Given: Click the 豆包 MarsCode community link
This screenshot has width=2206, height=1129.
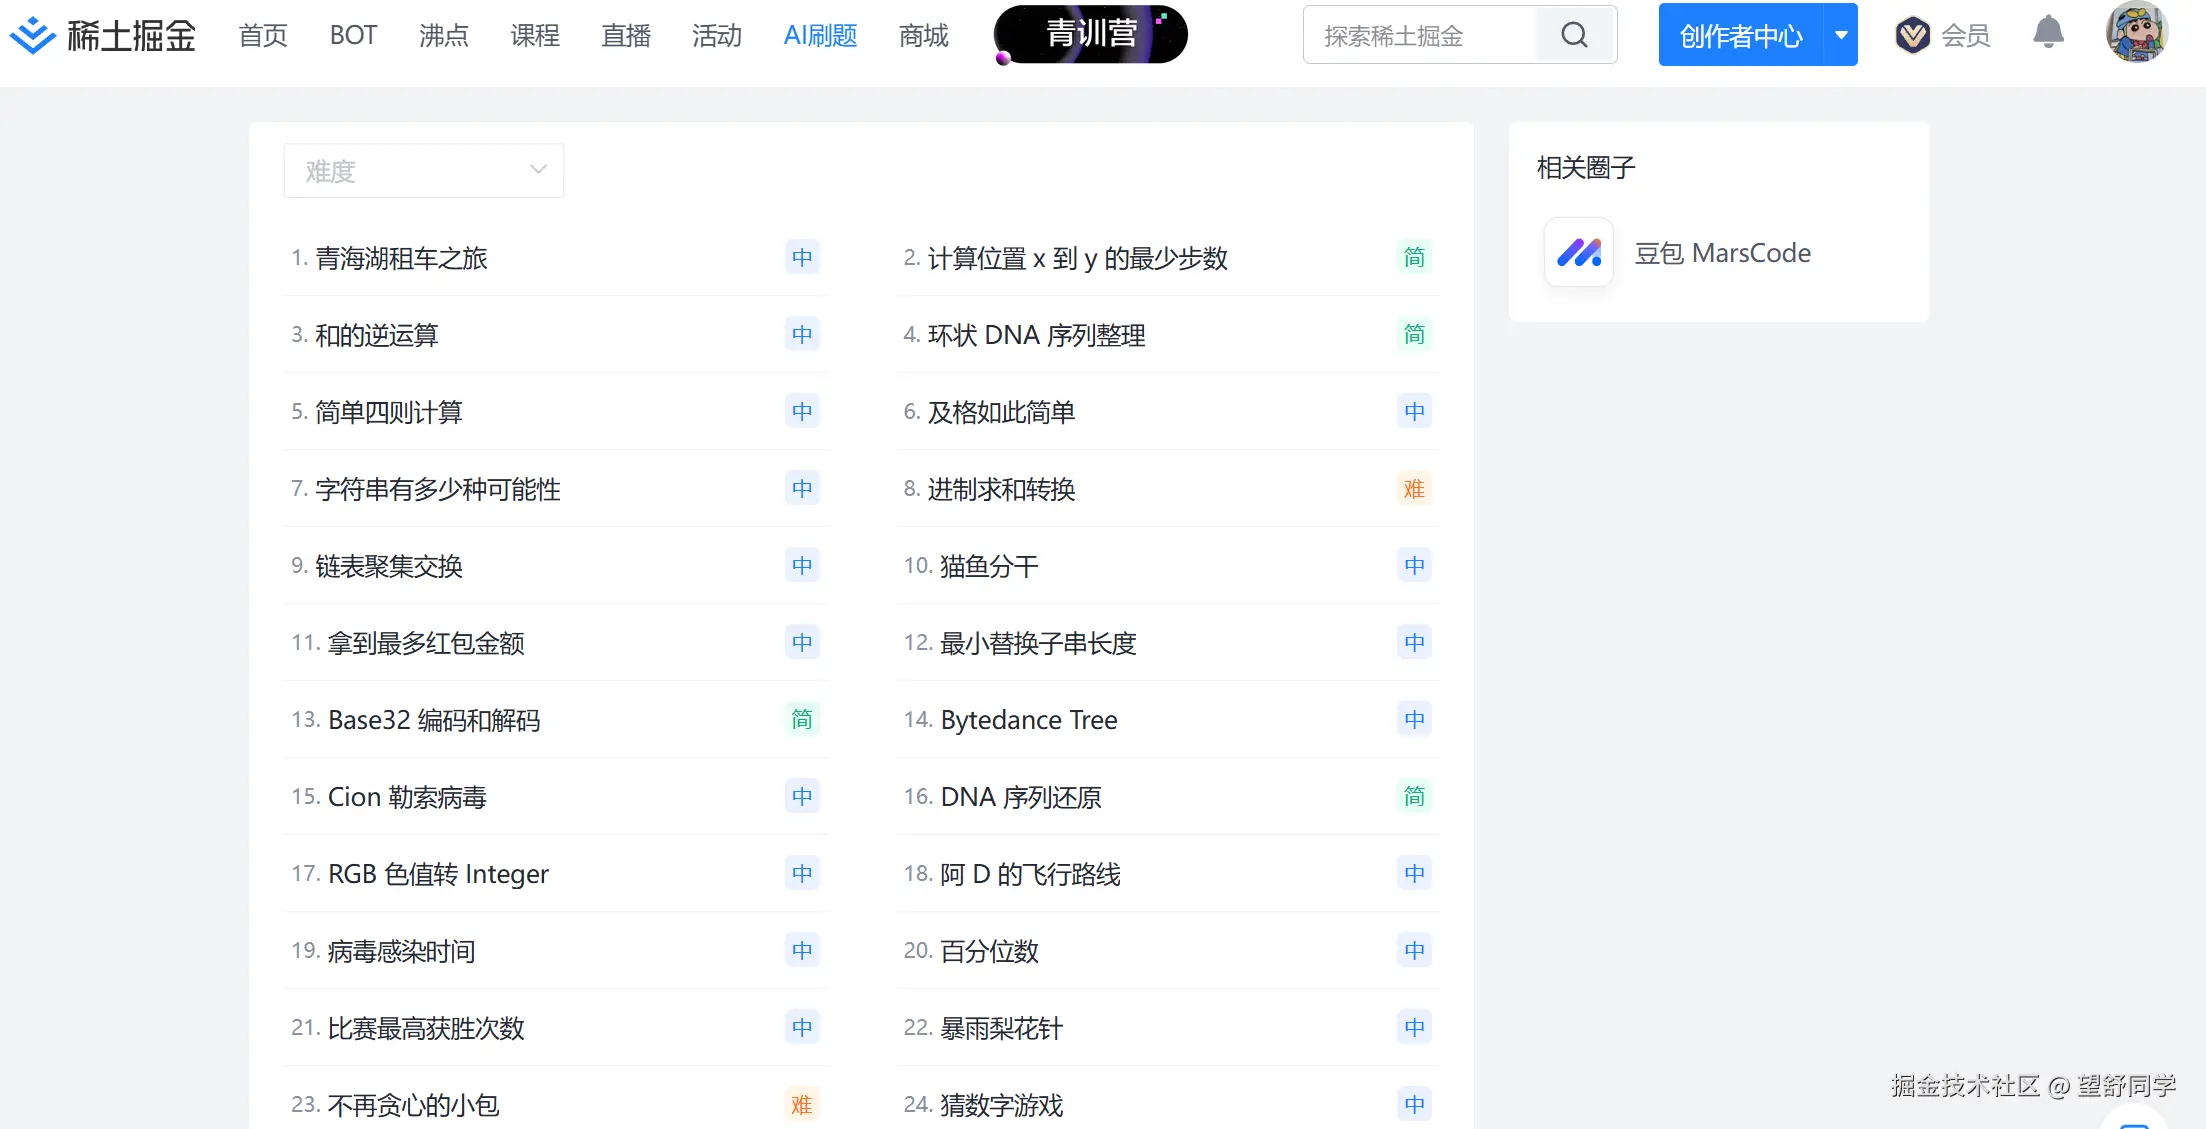Looking at the screenshot, I should point(1723,252).
